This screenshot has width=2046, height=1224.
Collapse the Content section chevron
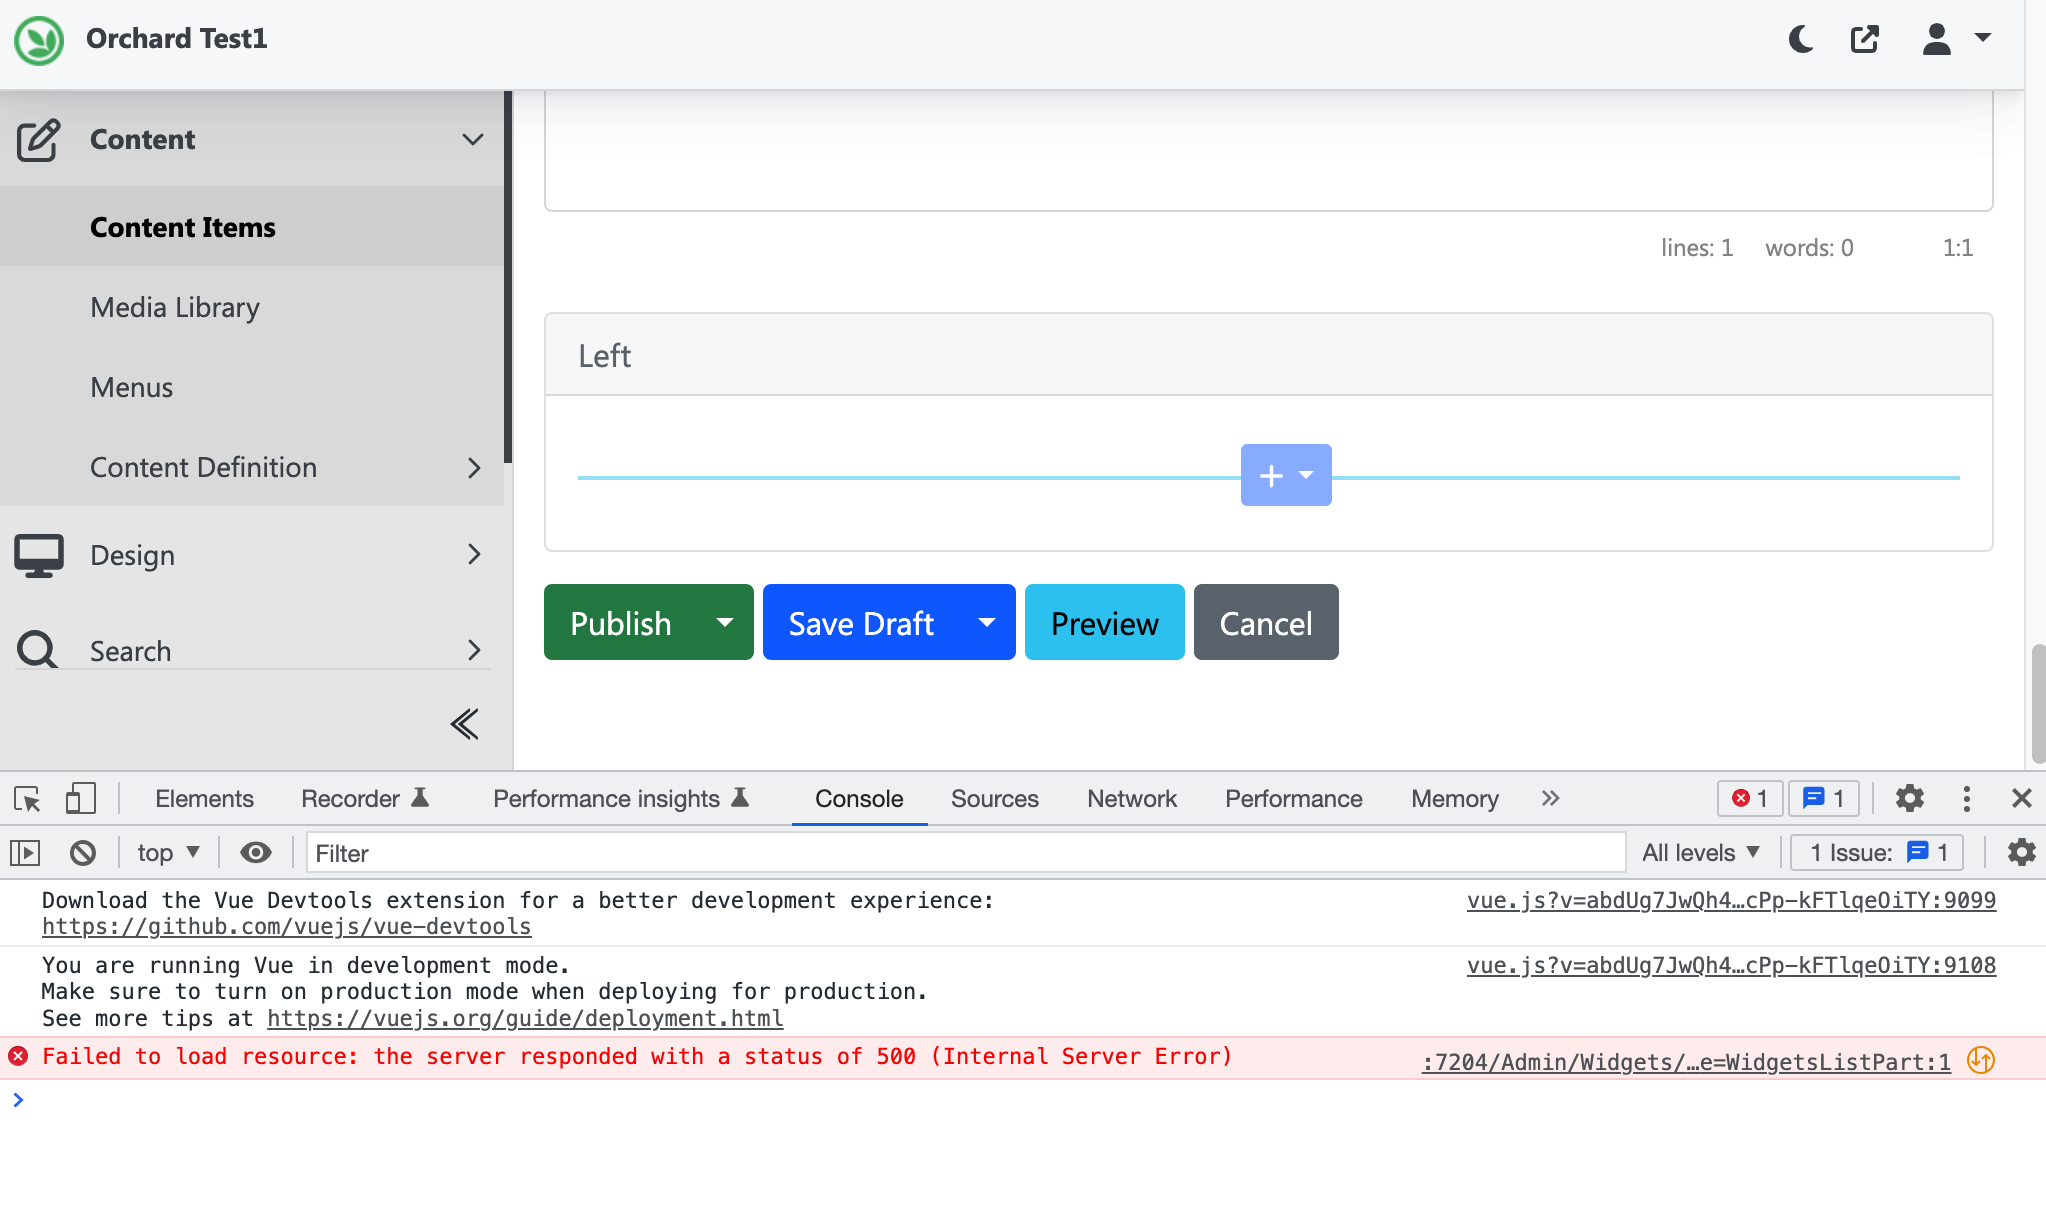click(472, 139)
